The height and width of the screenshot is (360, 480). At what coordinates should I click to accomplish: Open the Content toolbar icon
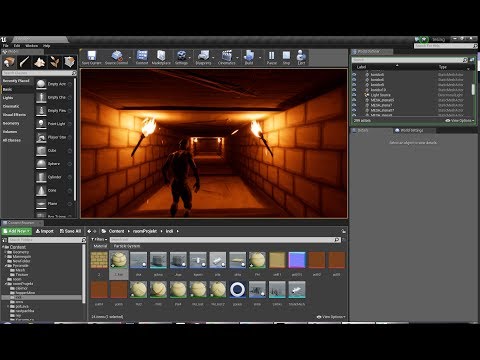coord(142,56)
